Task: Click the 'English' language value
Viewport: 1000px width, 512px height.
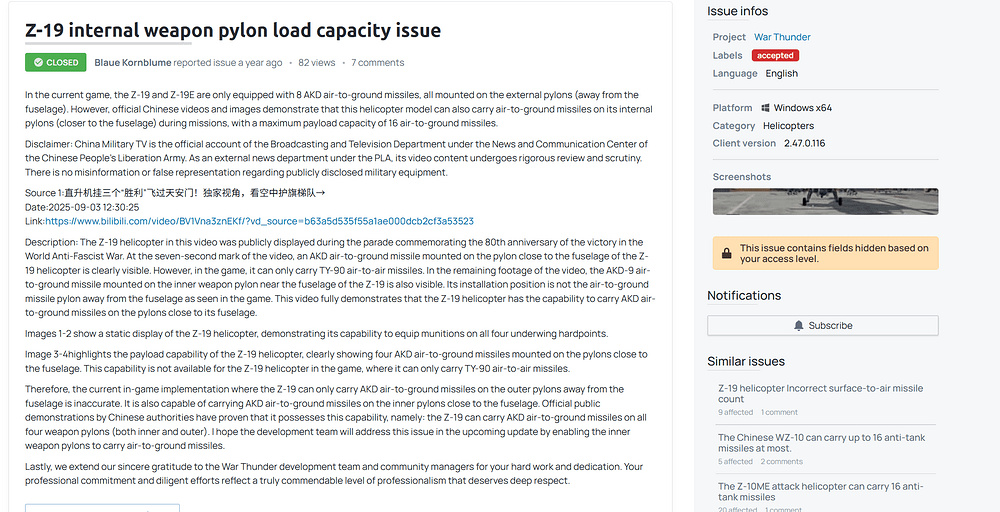Action: 781,73
